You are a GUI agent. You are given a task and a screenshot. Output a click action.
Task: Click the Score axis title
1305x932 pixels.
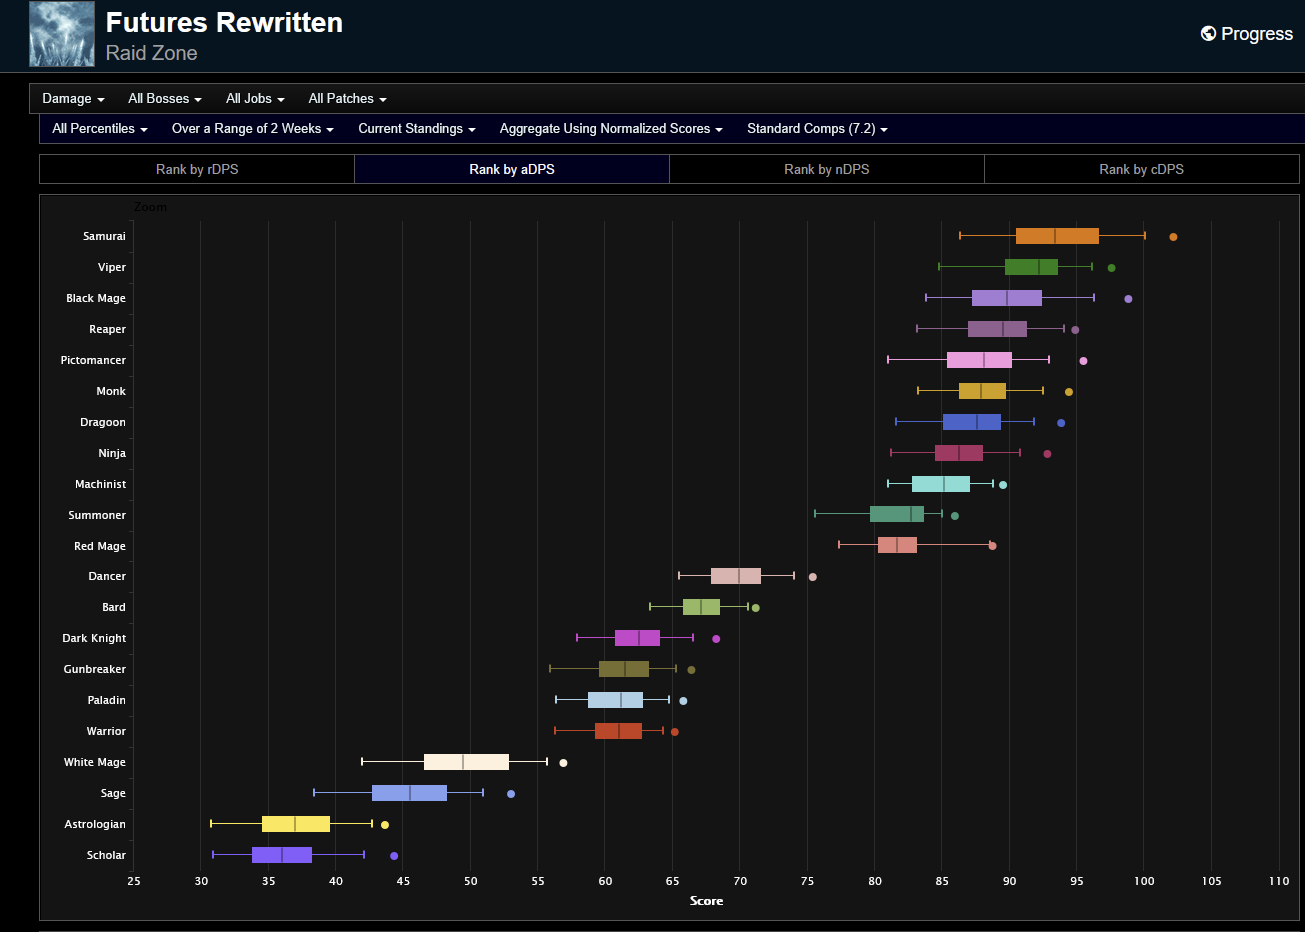coord(706,901)
